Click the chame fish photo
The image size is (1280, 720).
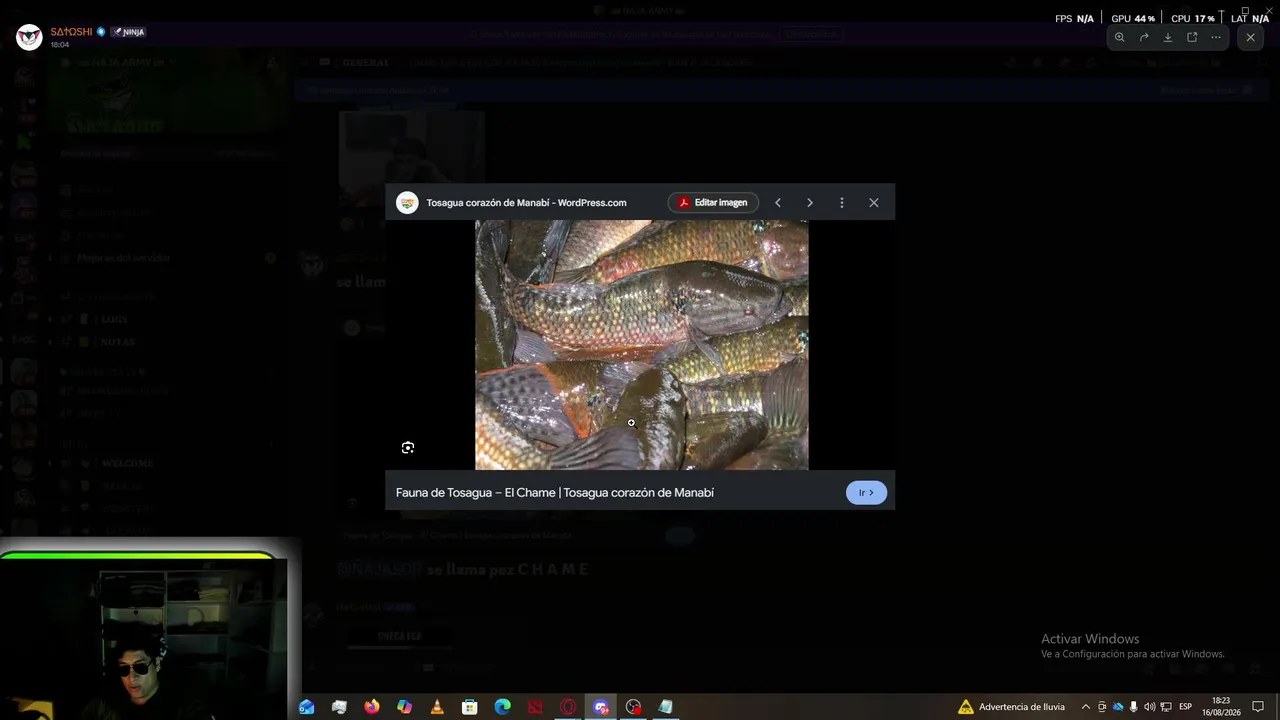tap(641, 345)
